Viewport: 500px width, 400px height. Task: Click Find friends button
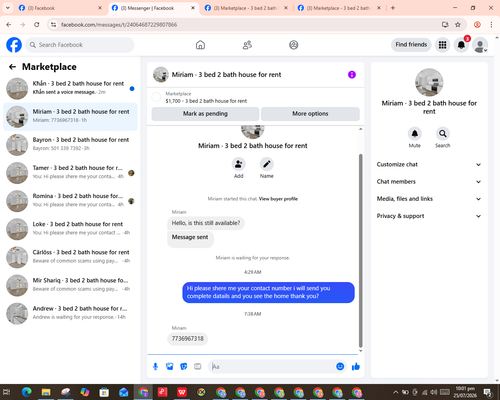[411, 45]
